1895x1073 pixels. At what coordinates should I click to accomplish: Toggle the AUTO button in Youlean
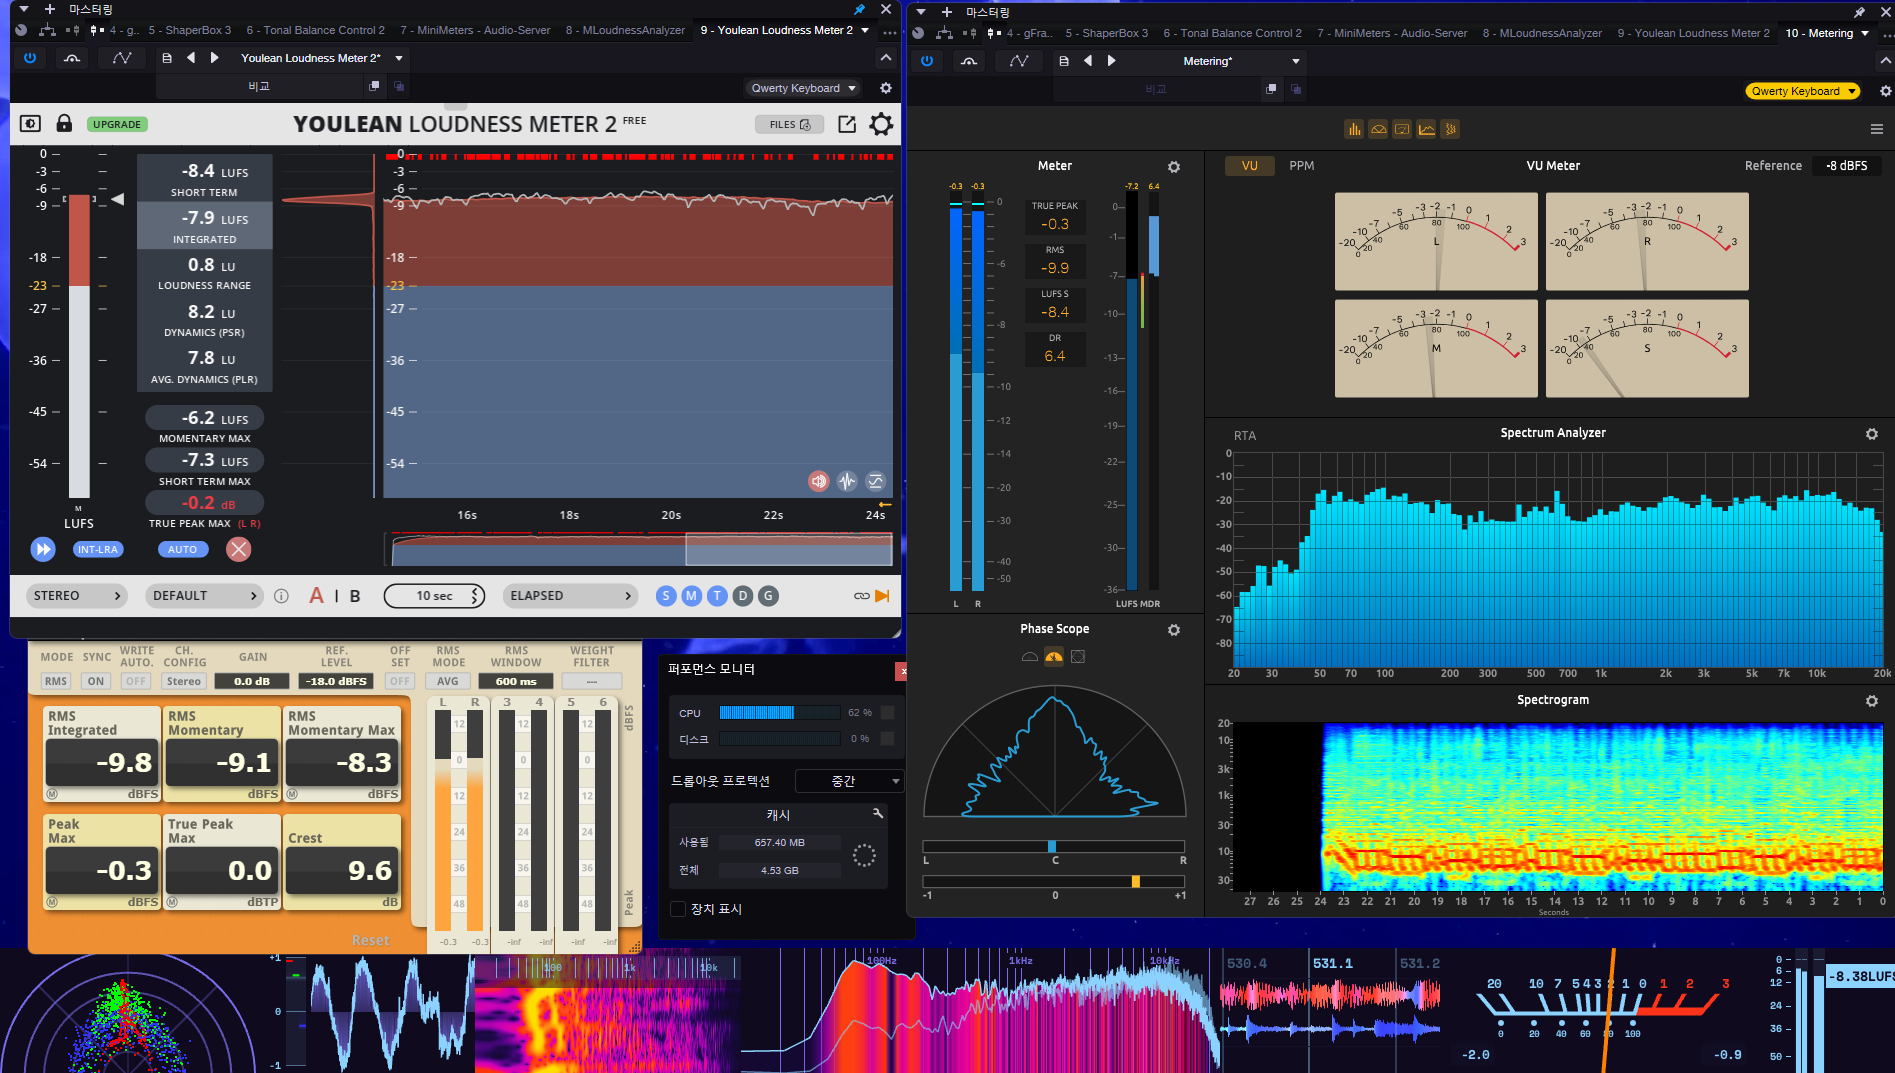(182, 549)
